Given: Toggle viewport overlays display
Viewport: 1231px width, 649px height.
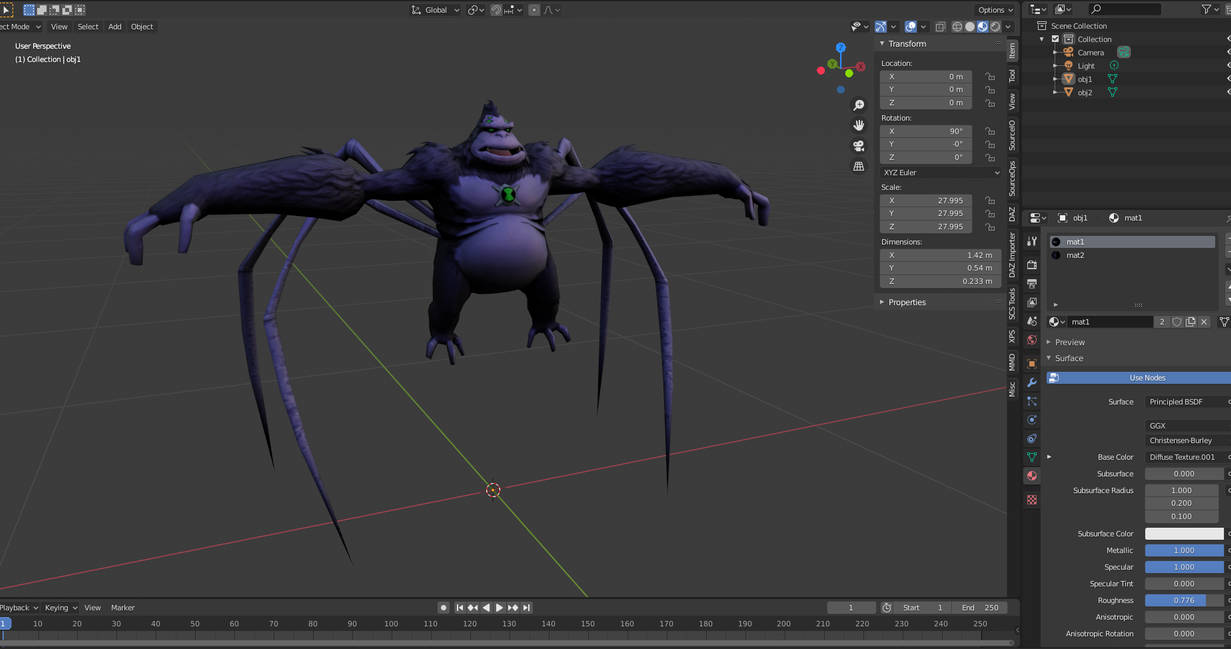Looking at the screenshot, I should point(910,27).
